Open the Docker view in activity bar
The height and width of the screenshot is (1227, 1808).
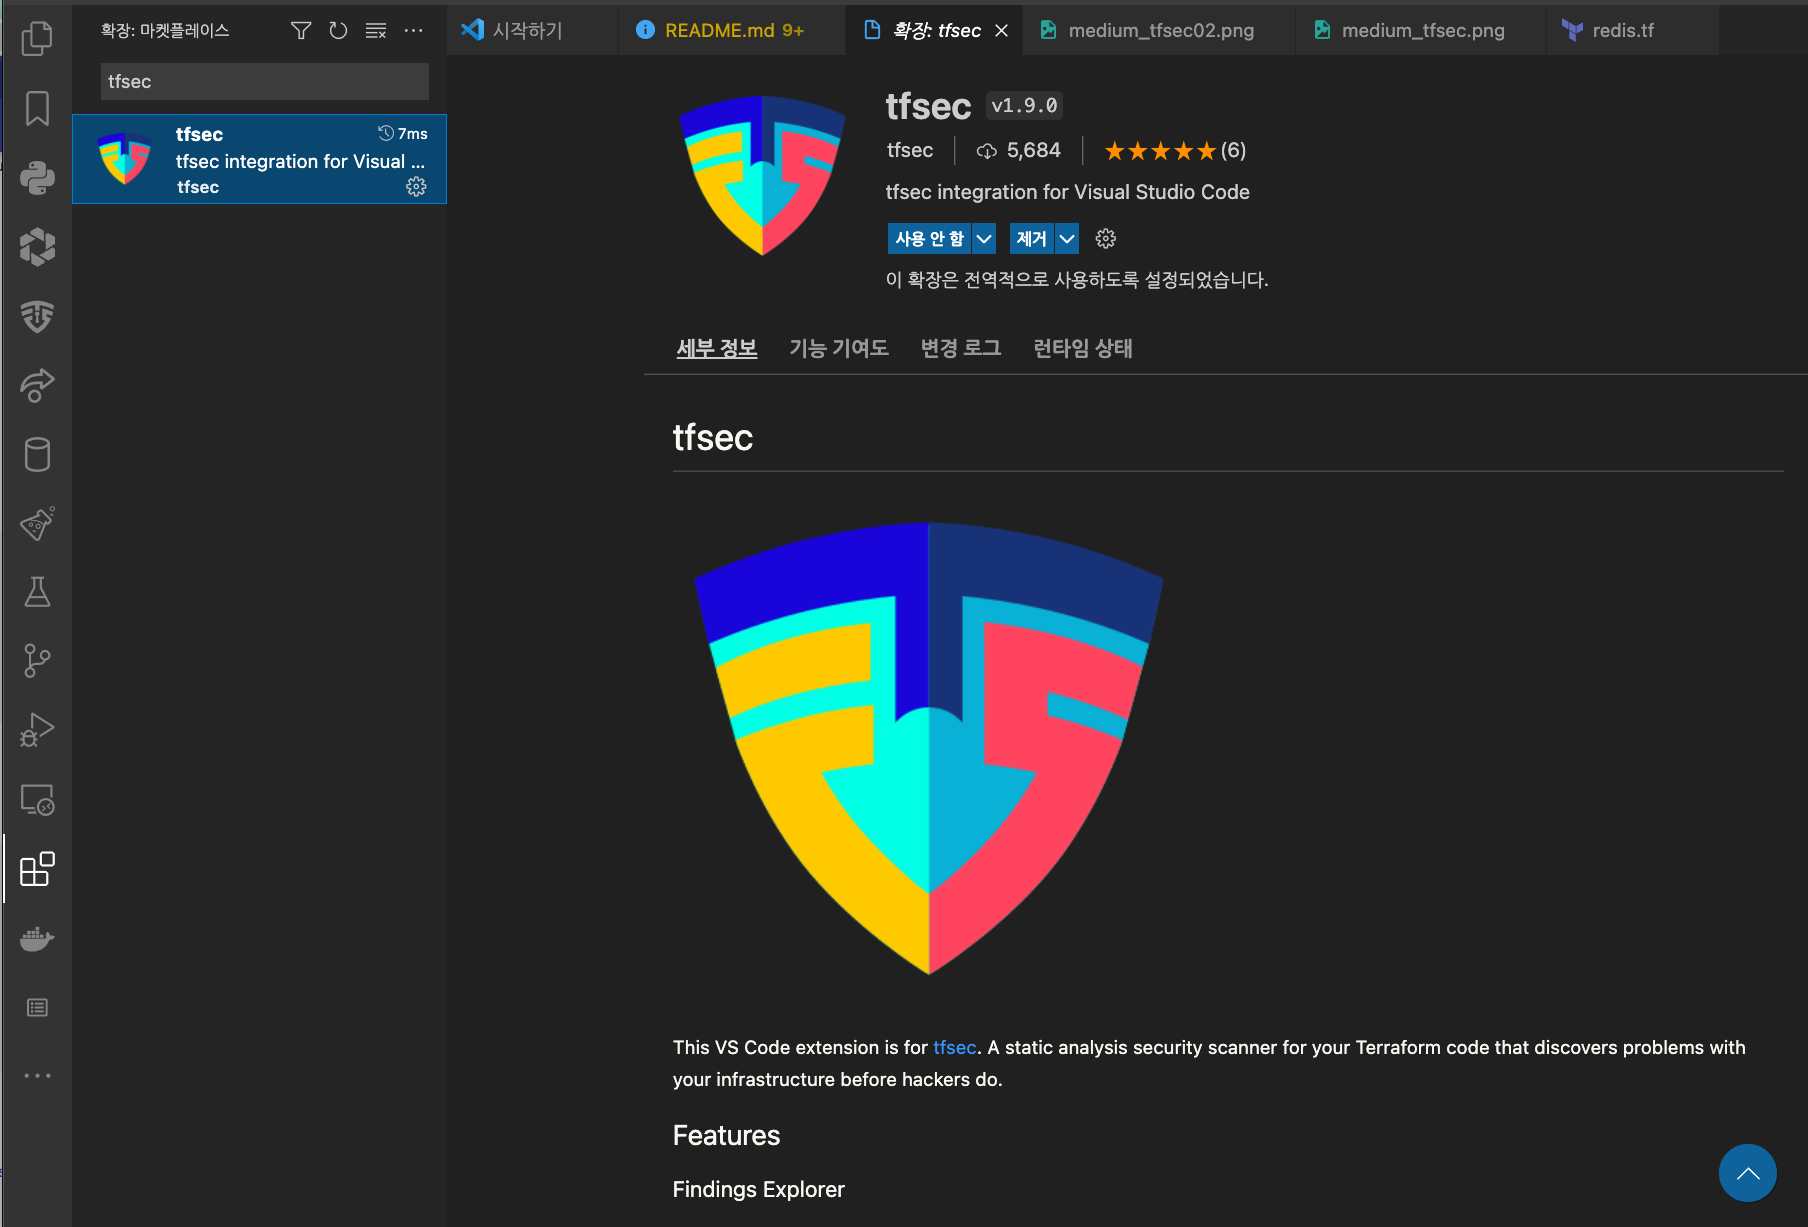click(37, 938)
